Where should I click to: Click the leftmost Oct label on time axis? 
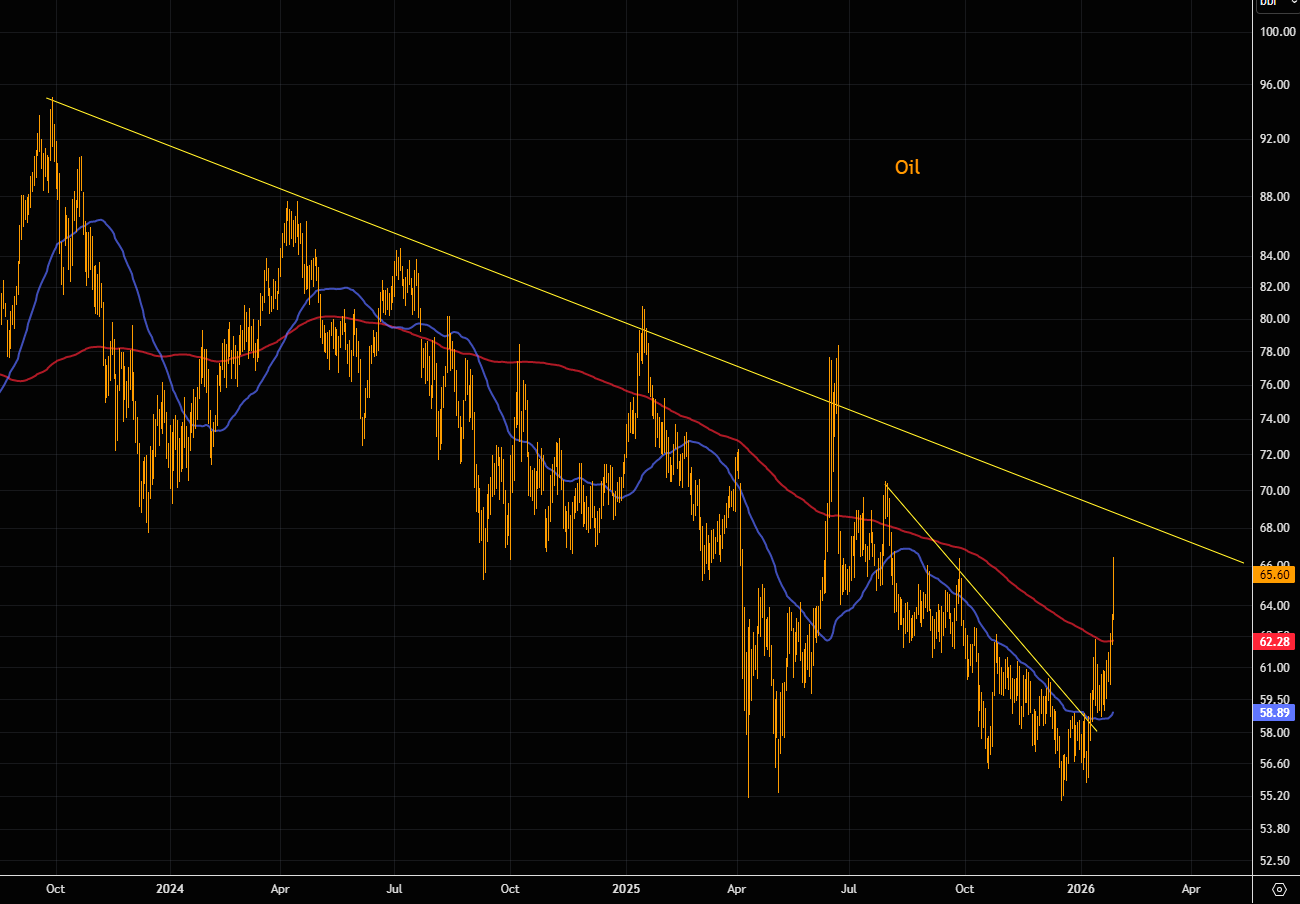tap(56, 888)
